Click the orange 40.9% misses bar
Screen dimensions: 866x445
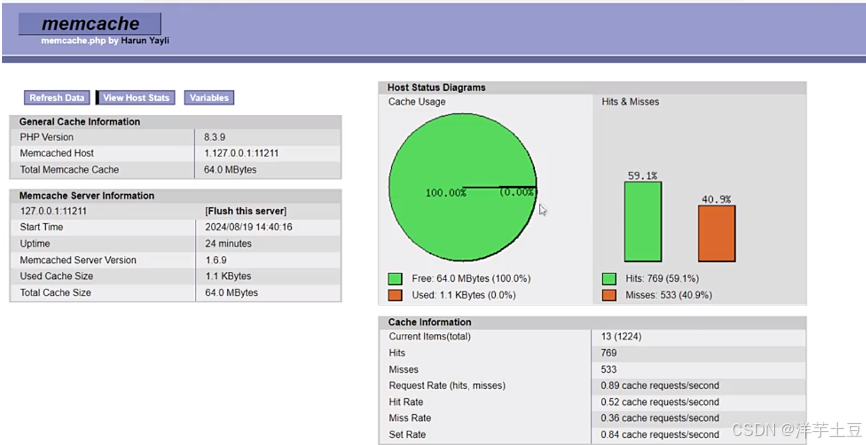717,234
